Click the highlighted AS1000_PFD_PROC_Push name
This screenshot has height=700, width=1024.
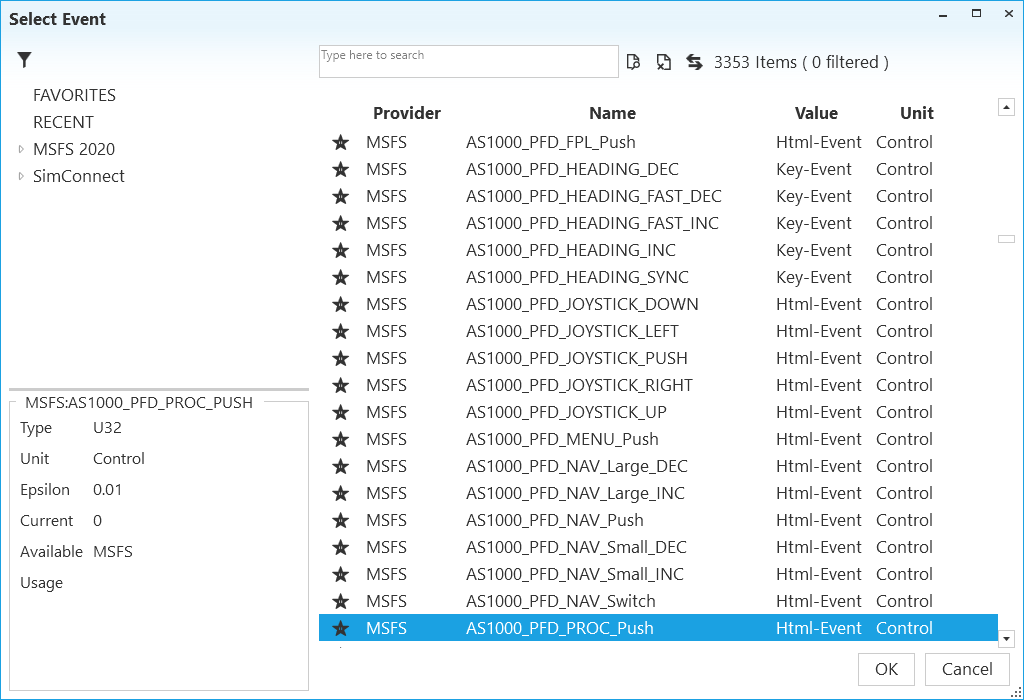pyautogui.click(x=560, y=628)
